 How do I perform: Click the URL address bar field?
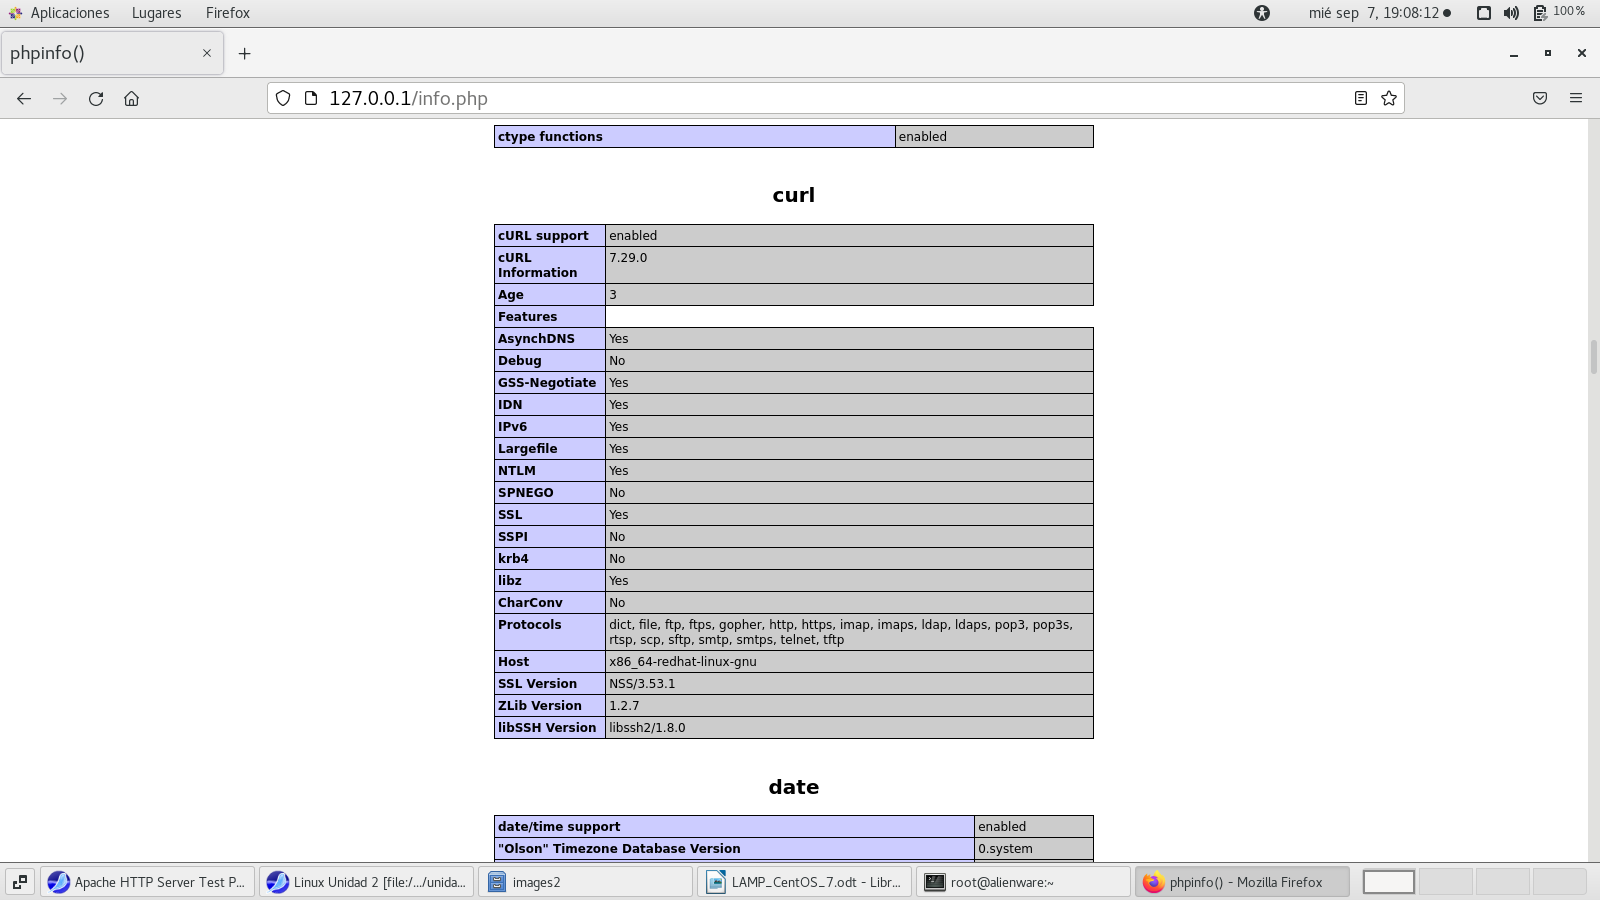pyautogui.click(x=800, y=98)
